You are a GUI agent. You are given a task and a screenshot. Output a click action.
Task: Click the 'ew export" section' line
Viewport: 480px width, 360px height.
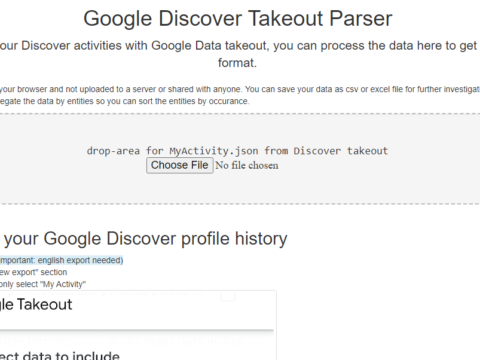pos(33,272)
